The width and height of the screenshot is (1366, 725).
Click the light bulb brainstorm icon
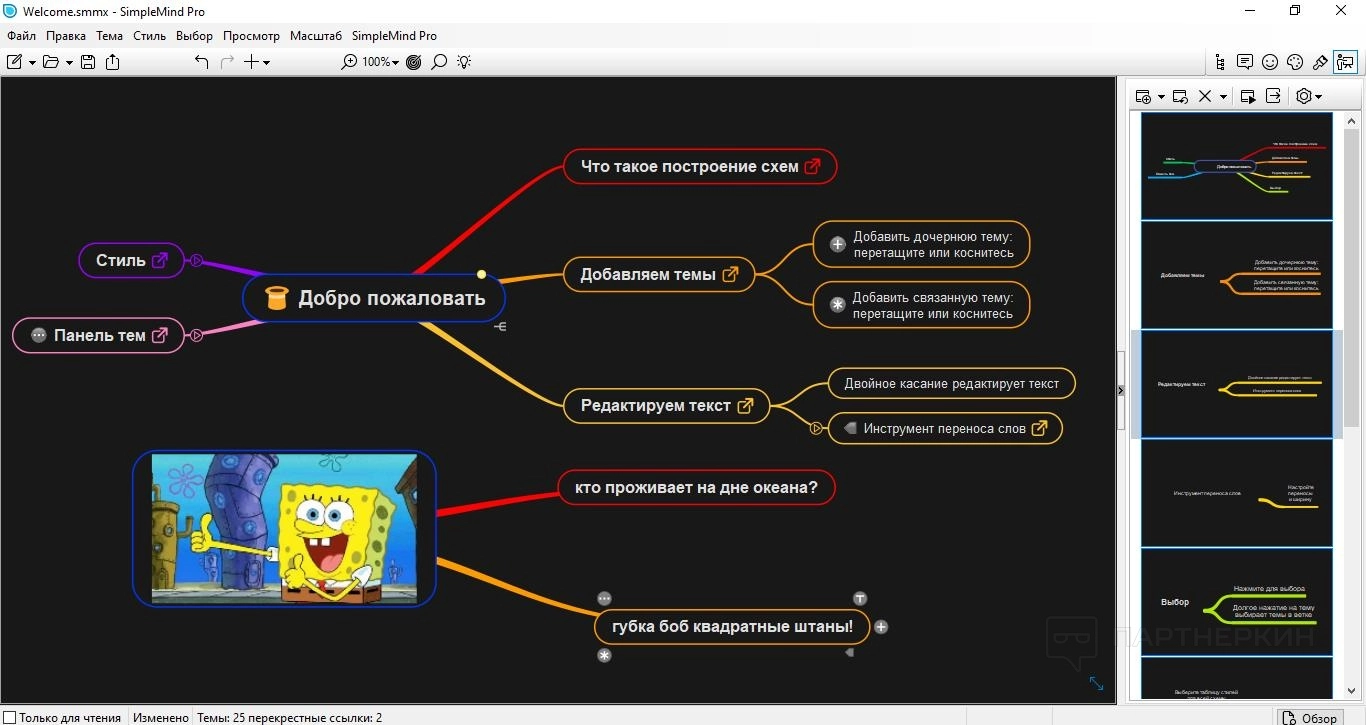pyautogui.click(x=464, y=62)
